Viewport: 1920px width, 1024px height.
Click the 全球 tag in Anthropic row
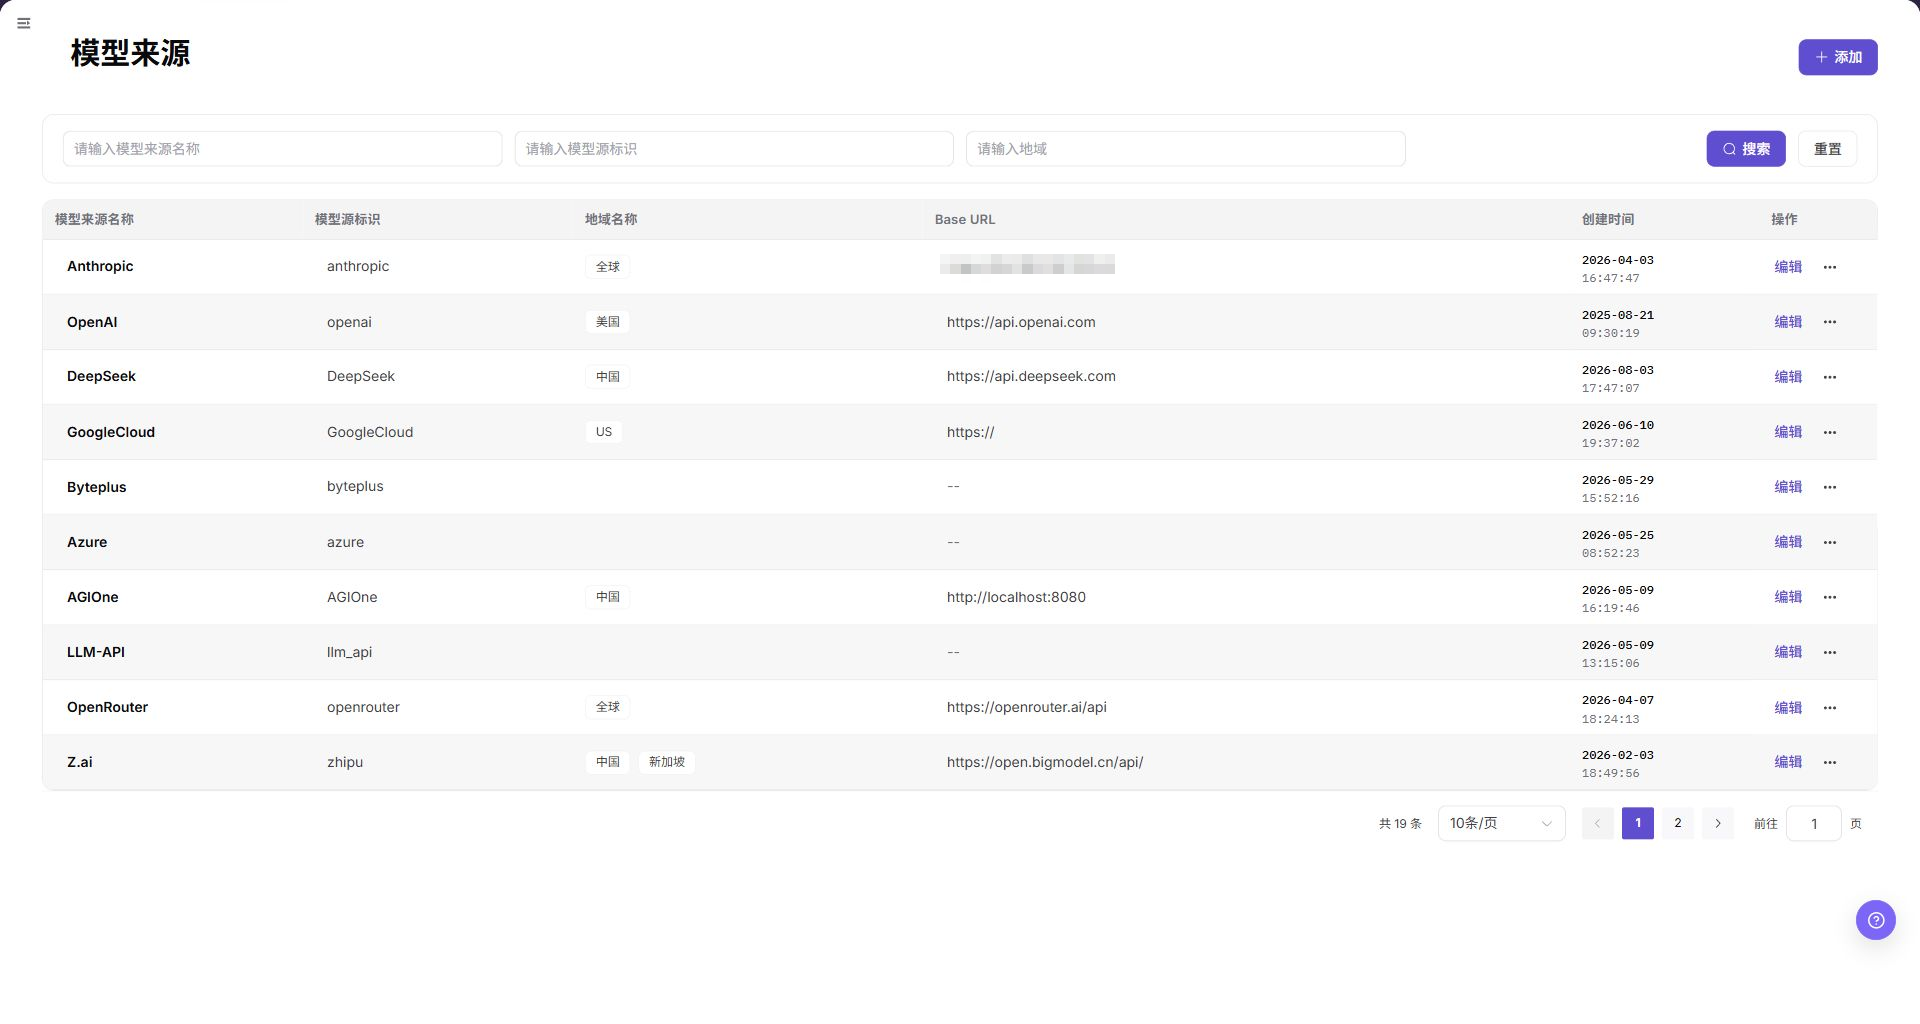point(608,267)
